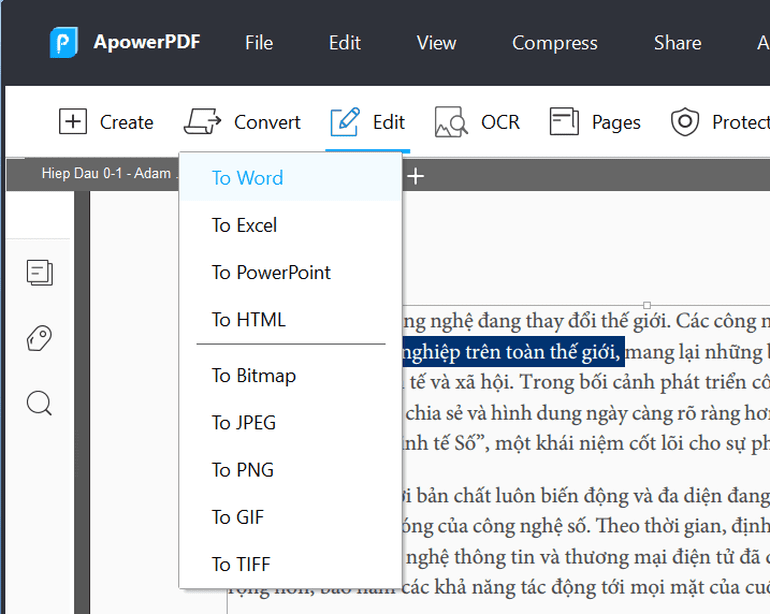Click the text 'chia sẻ và hình dung ngày càng'

[517, 414]
